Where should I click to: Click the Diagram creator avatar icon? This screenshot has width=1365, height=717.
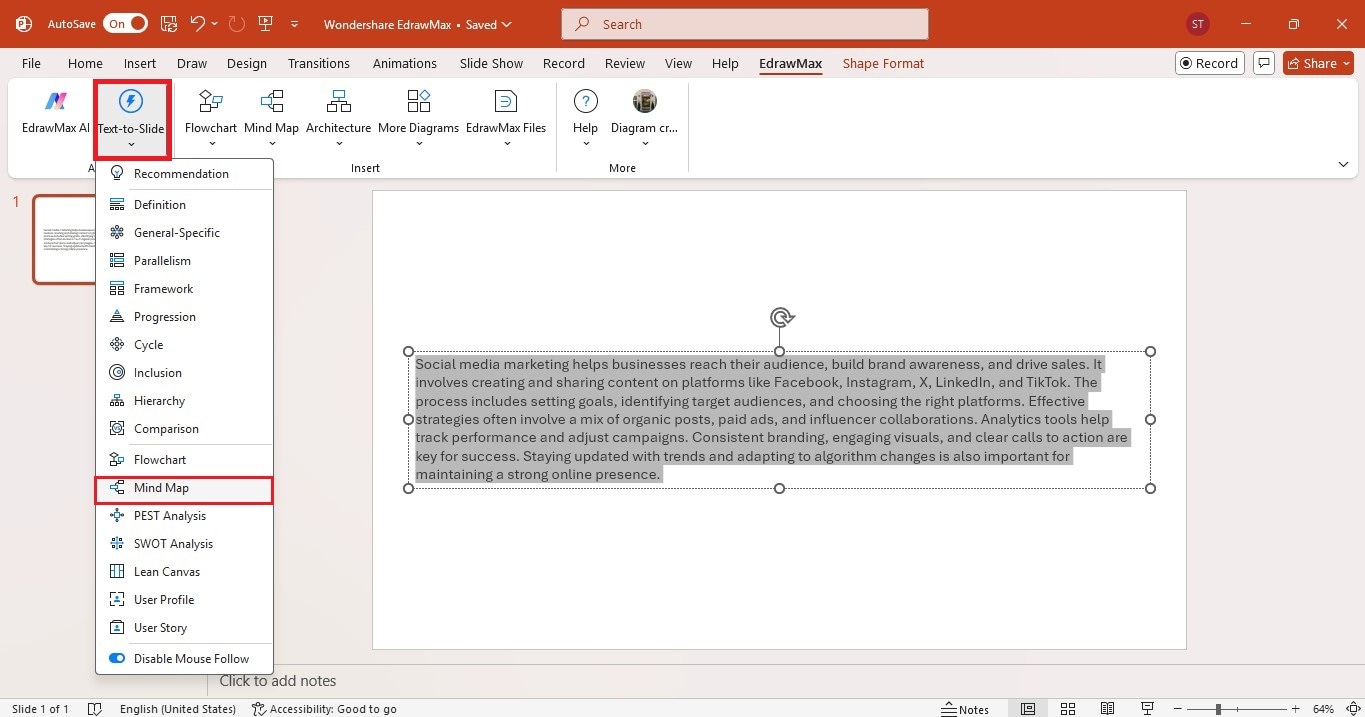click(645, 101)
